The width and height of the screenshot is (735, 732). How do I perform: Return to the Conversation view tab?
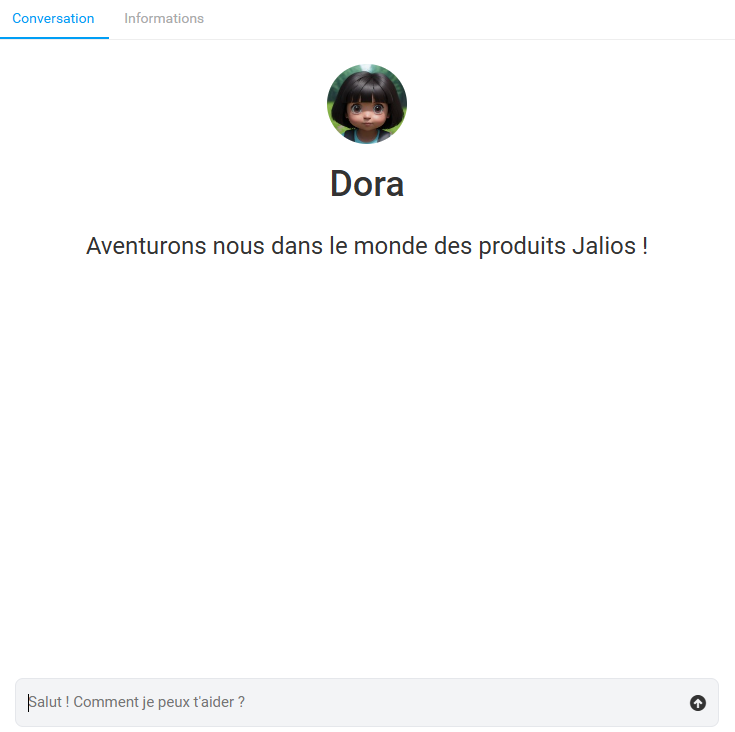tap(53, 18)
